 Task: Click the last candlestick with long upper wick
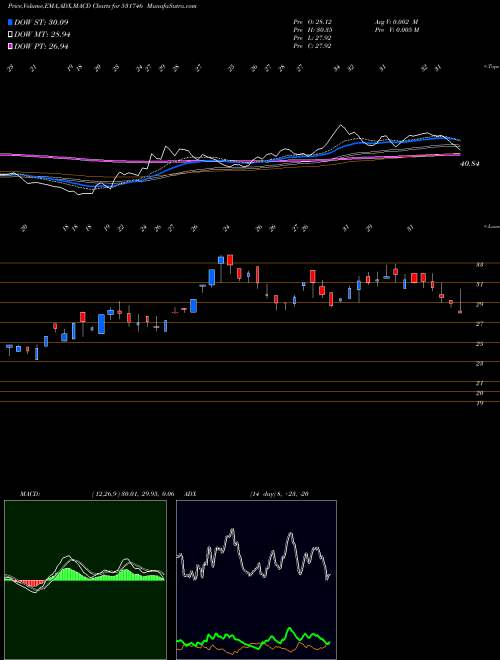(x=460, y=301)
